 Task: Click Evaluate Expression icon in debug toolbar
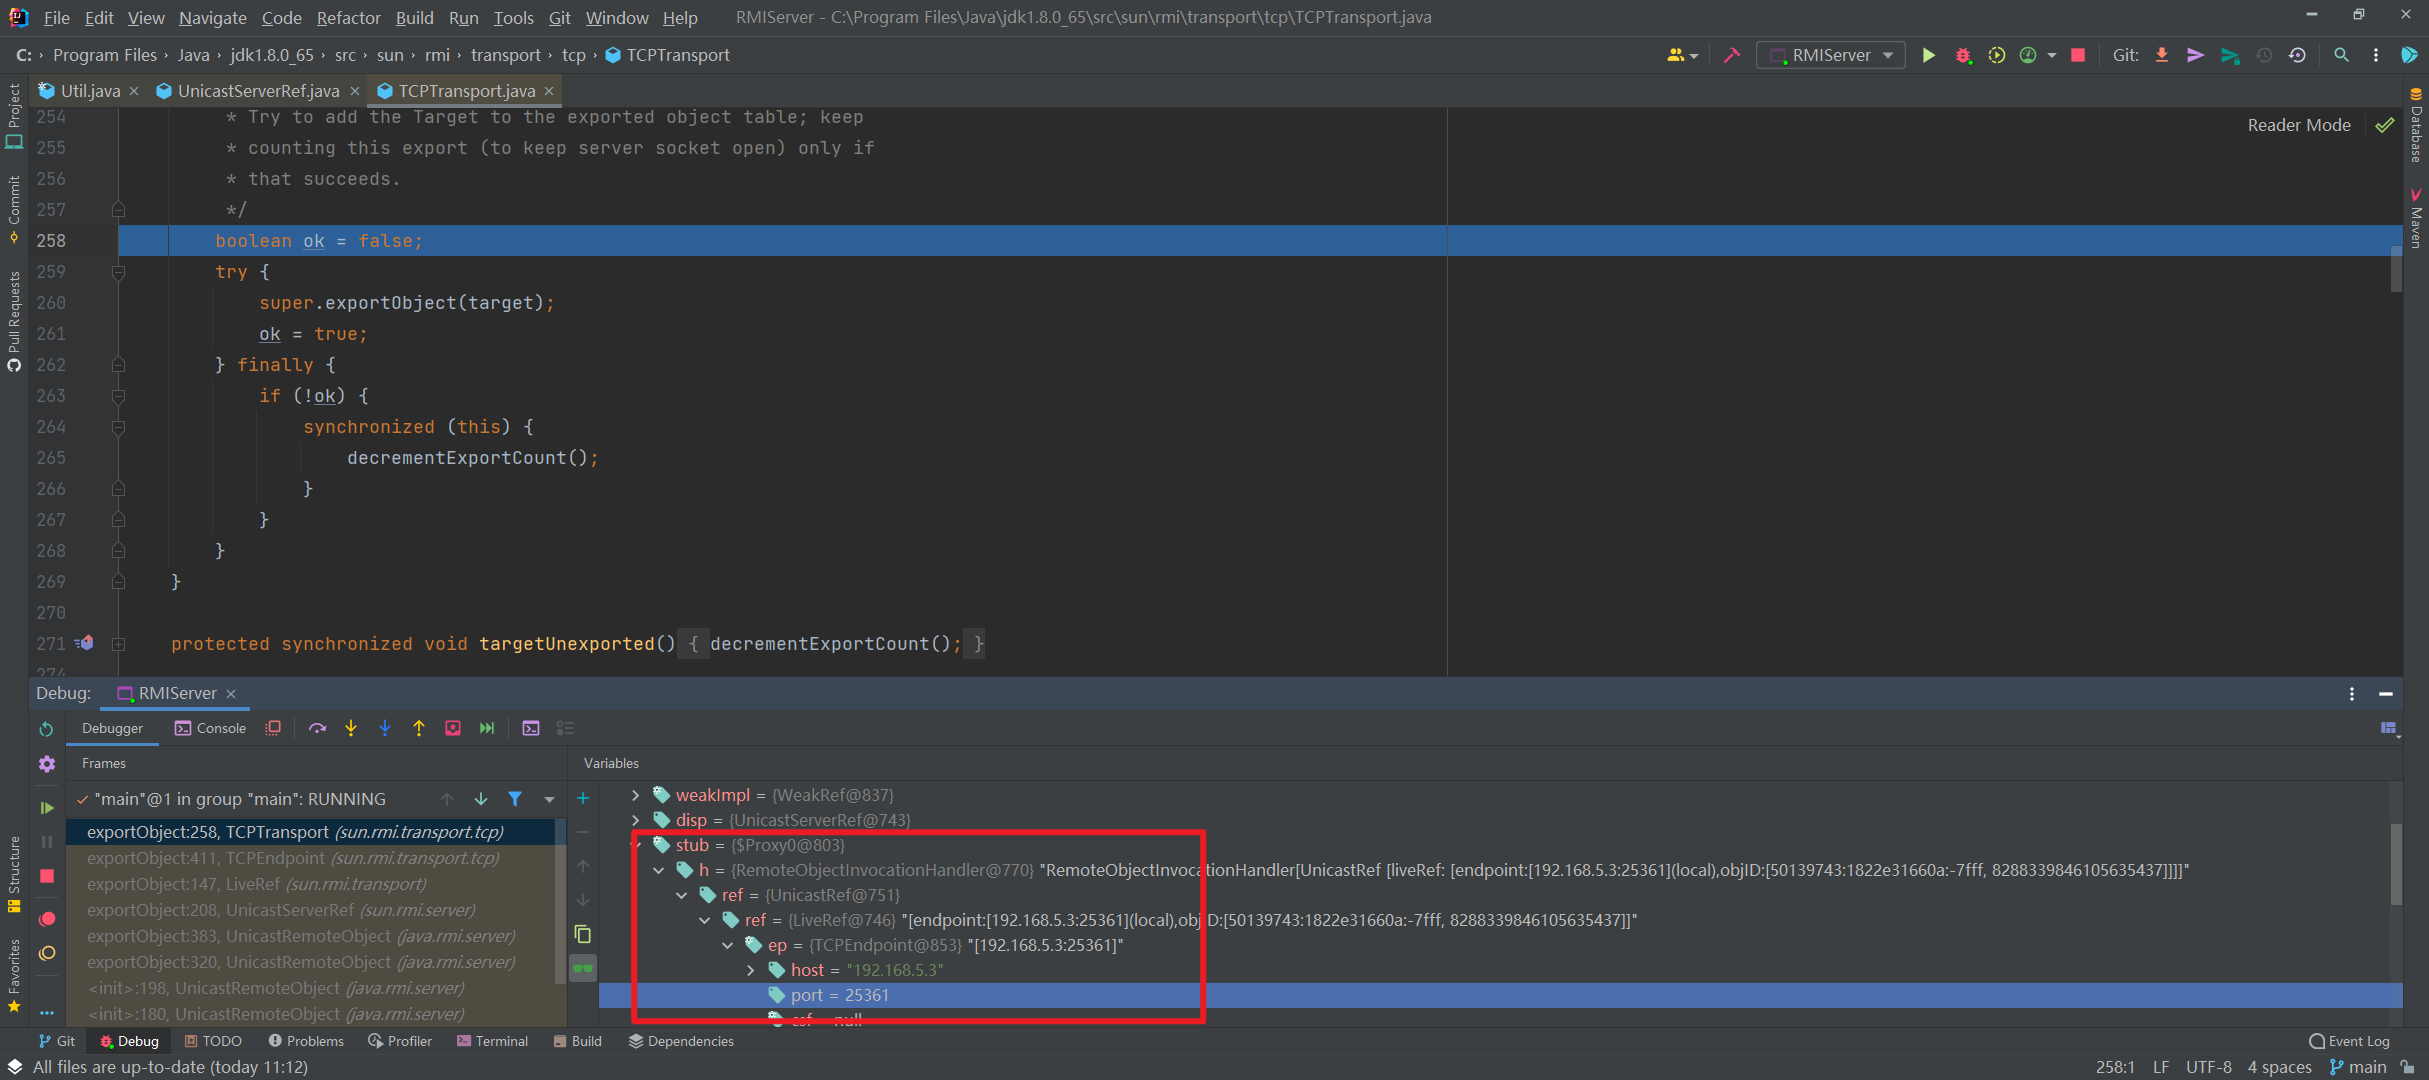pos(531,728)
